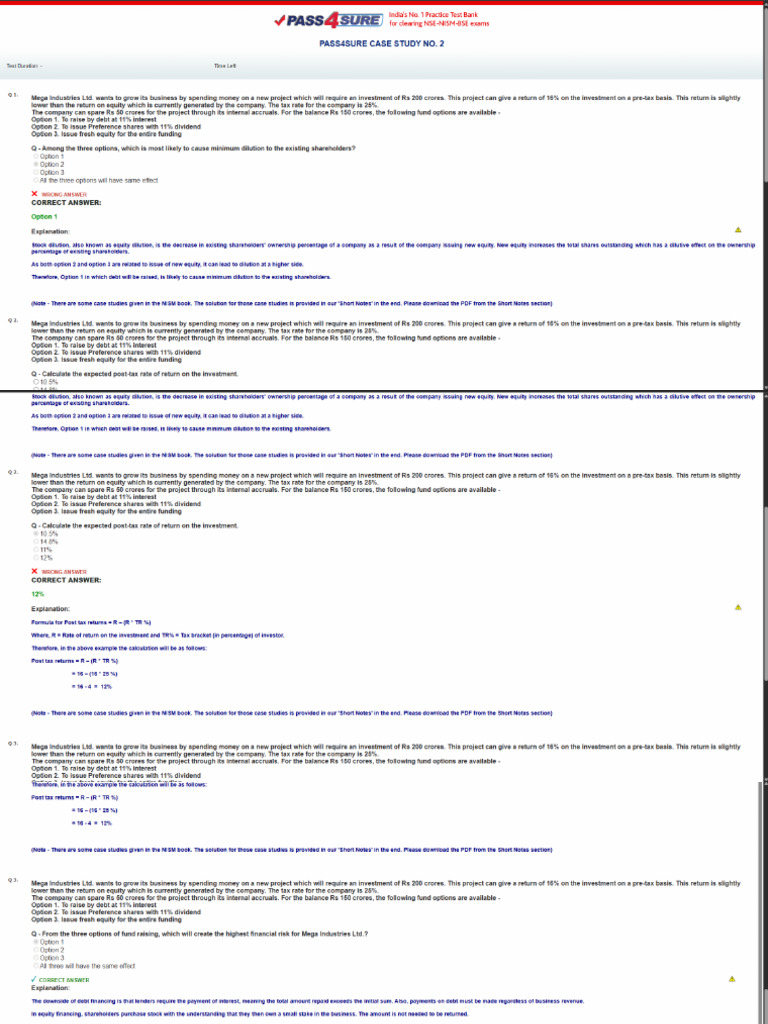768x1024 pixels.
Task: Choose Option 1 radio in Q3 financial risk question
Action: pyautogui.click(x=35, y=942)
